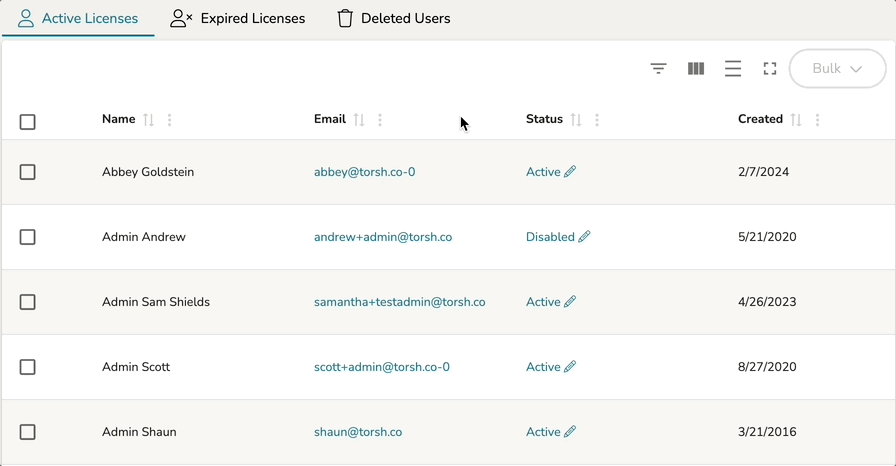
Task: Select the Admin Sam Shields name cell
Action: (x=156, y=302)
